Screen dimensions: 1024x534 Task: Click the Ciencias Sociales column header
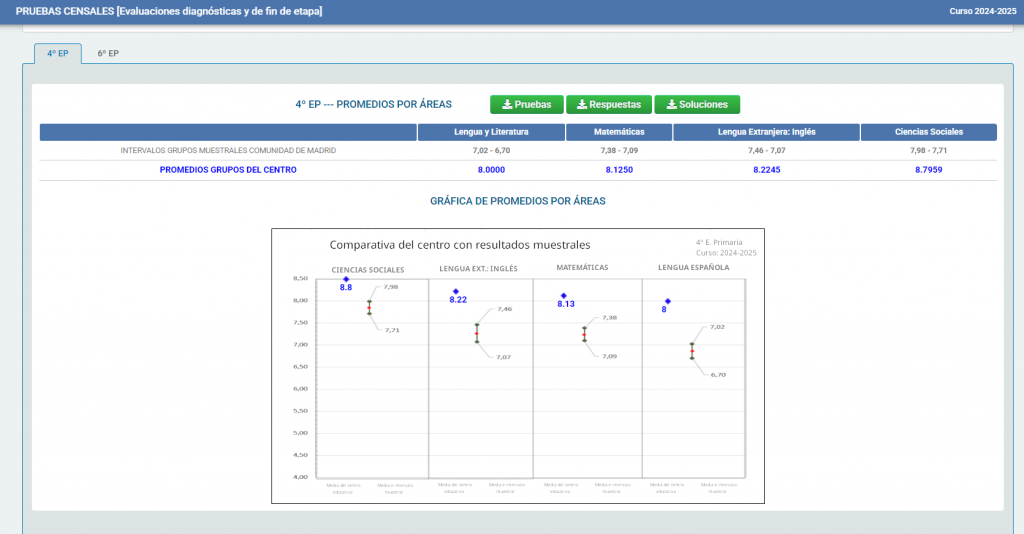(929, 132)
